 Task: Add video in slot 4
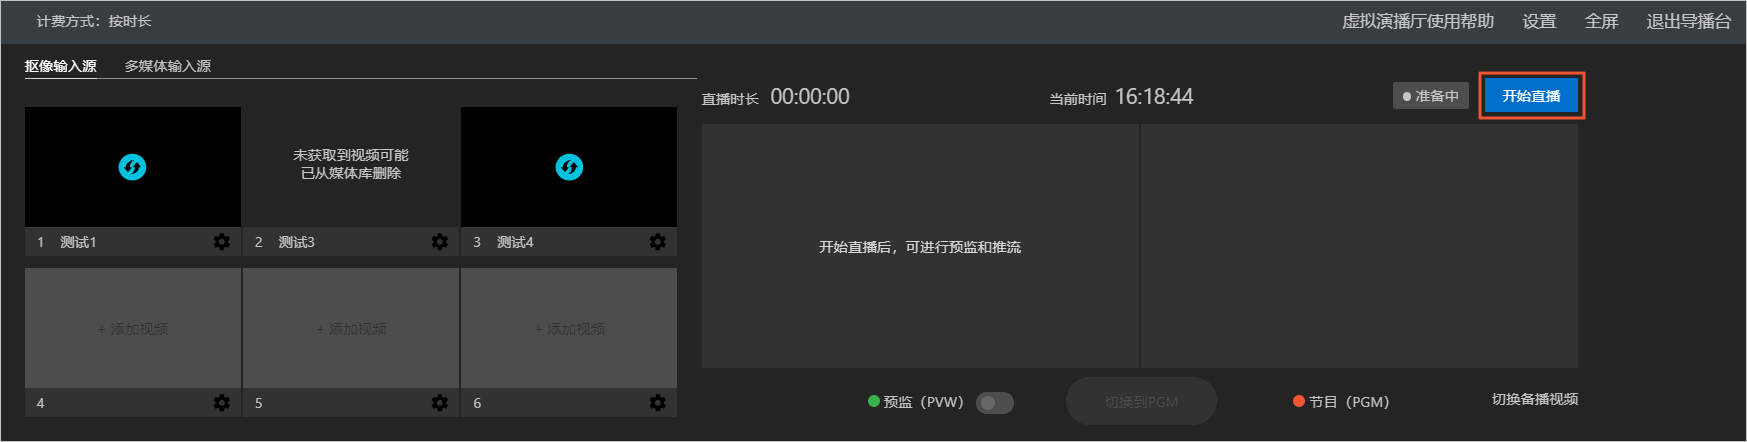133,328
